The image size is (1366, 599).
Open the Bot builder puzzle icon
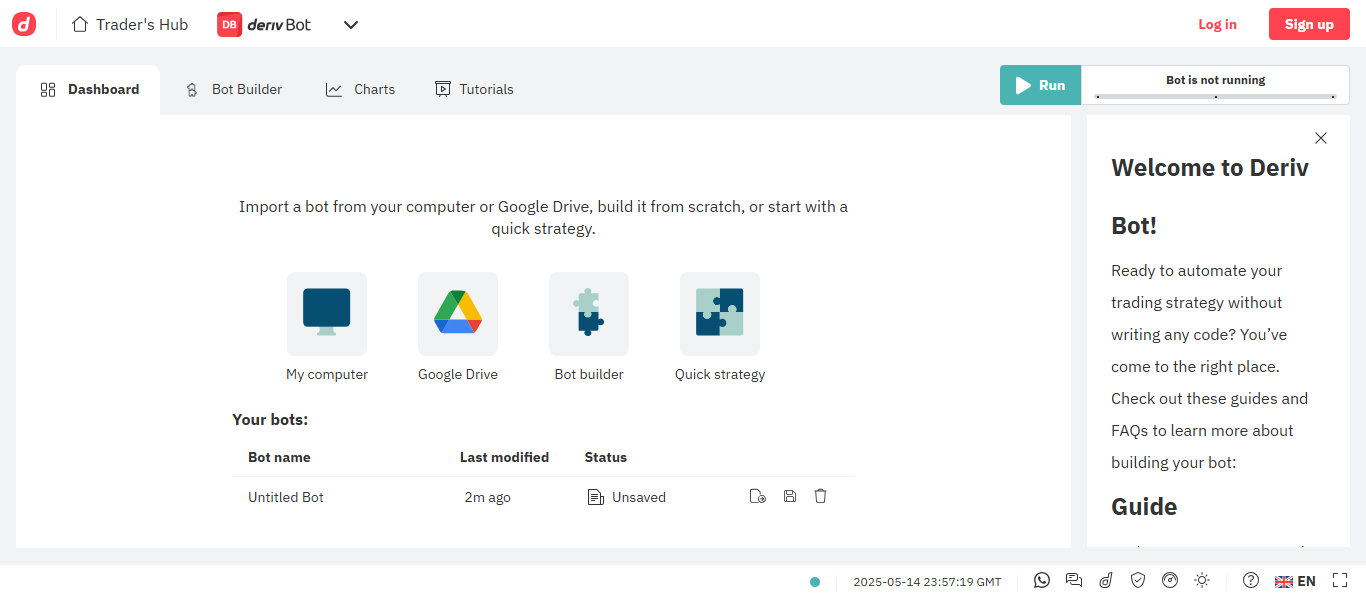coord(589,313)
